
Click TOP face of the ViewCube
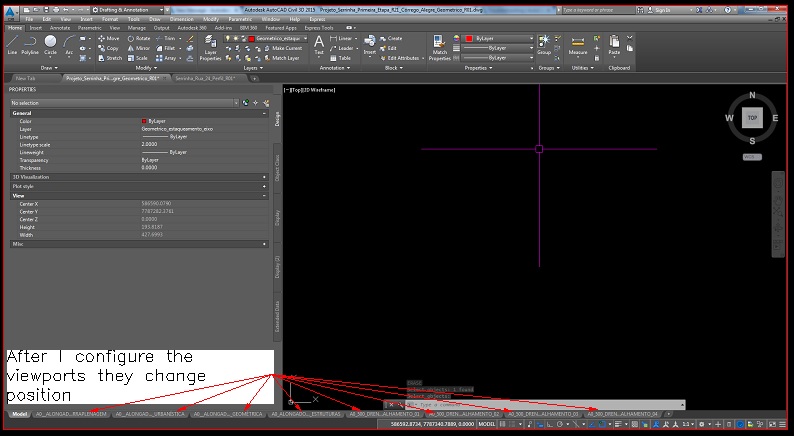tap(751, 119)
